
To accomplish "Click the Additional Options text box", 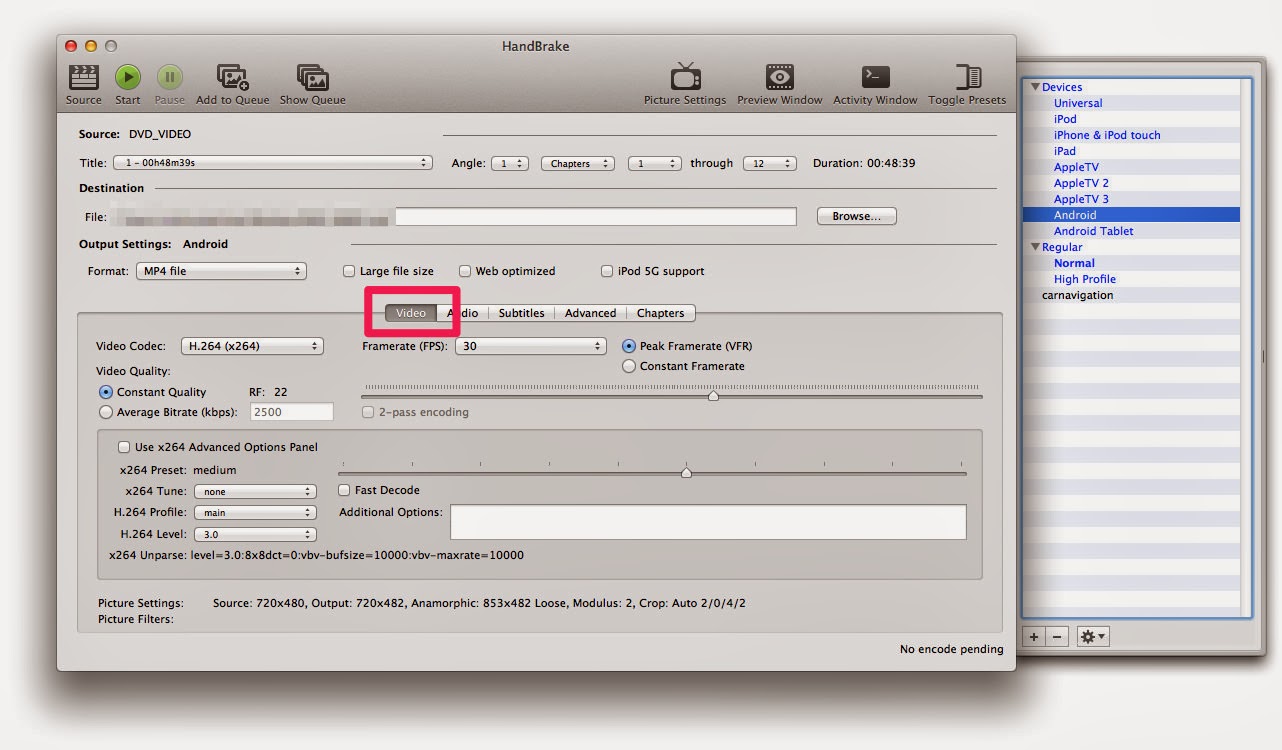I will pyautogui.click(x=708, y=522).
